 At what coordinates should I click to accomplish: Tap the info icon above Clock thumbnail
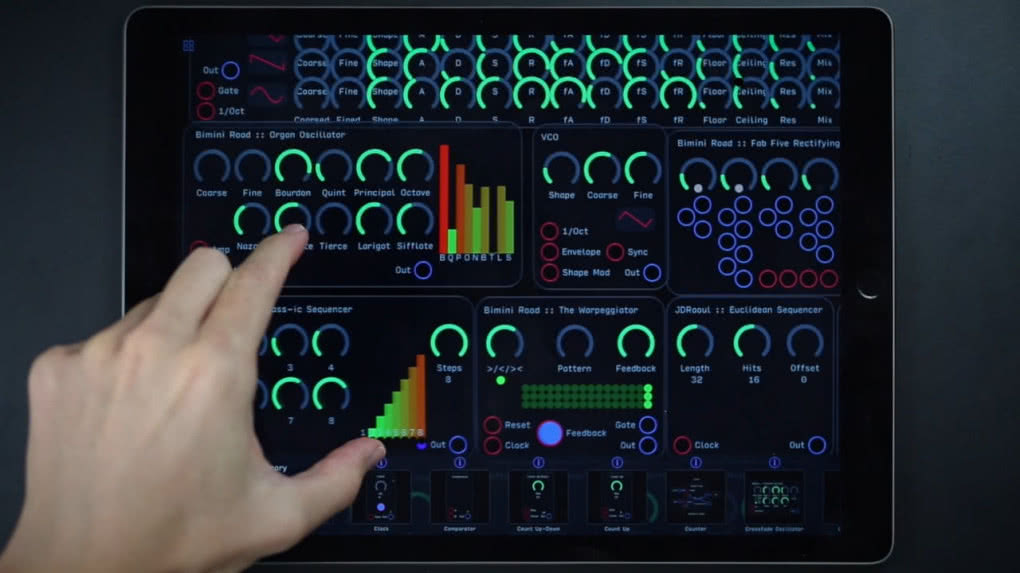(x=382, y=463)
